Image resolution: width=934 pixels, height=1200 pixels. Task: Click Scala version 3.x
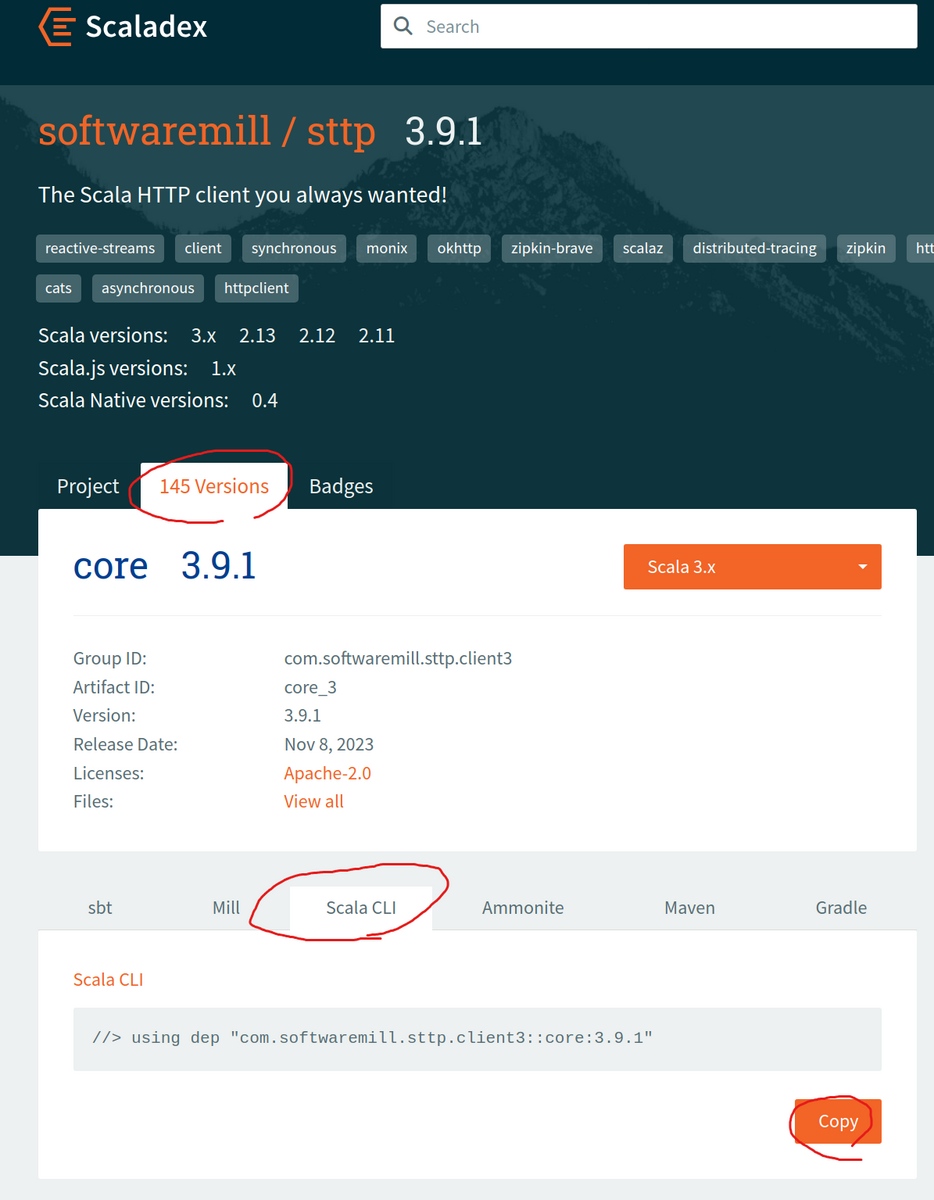click(204, 336)
